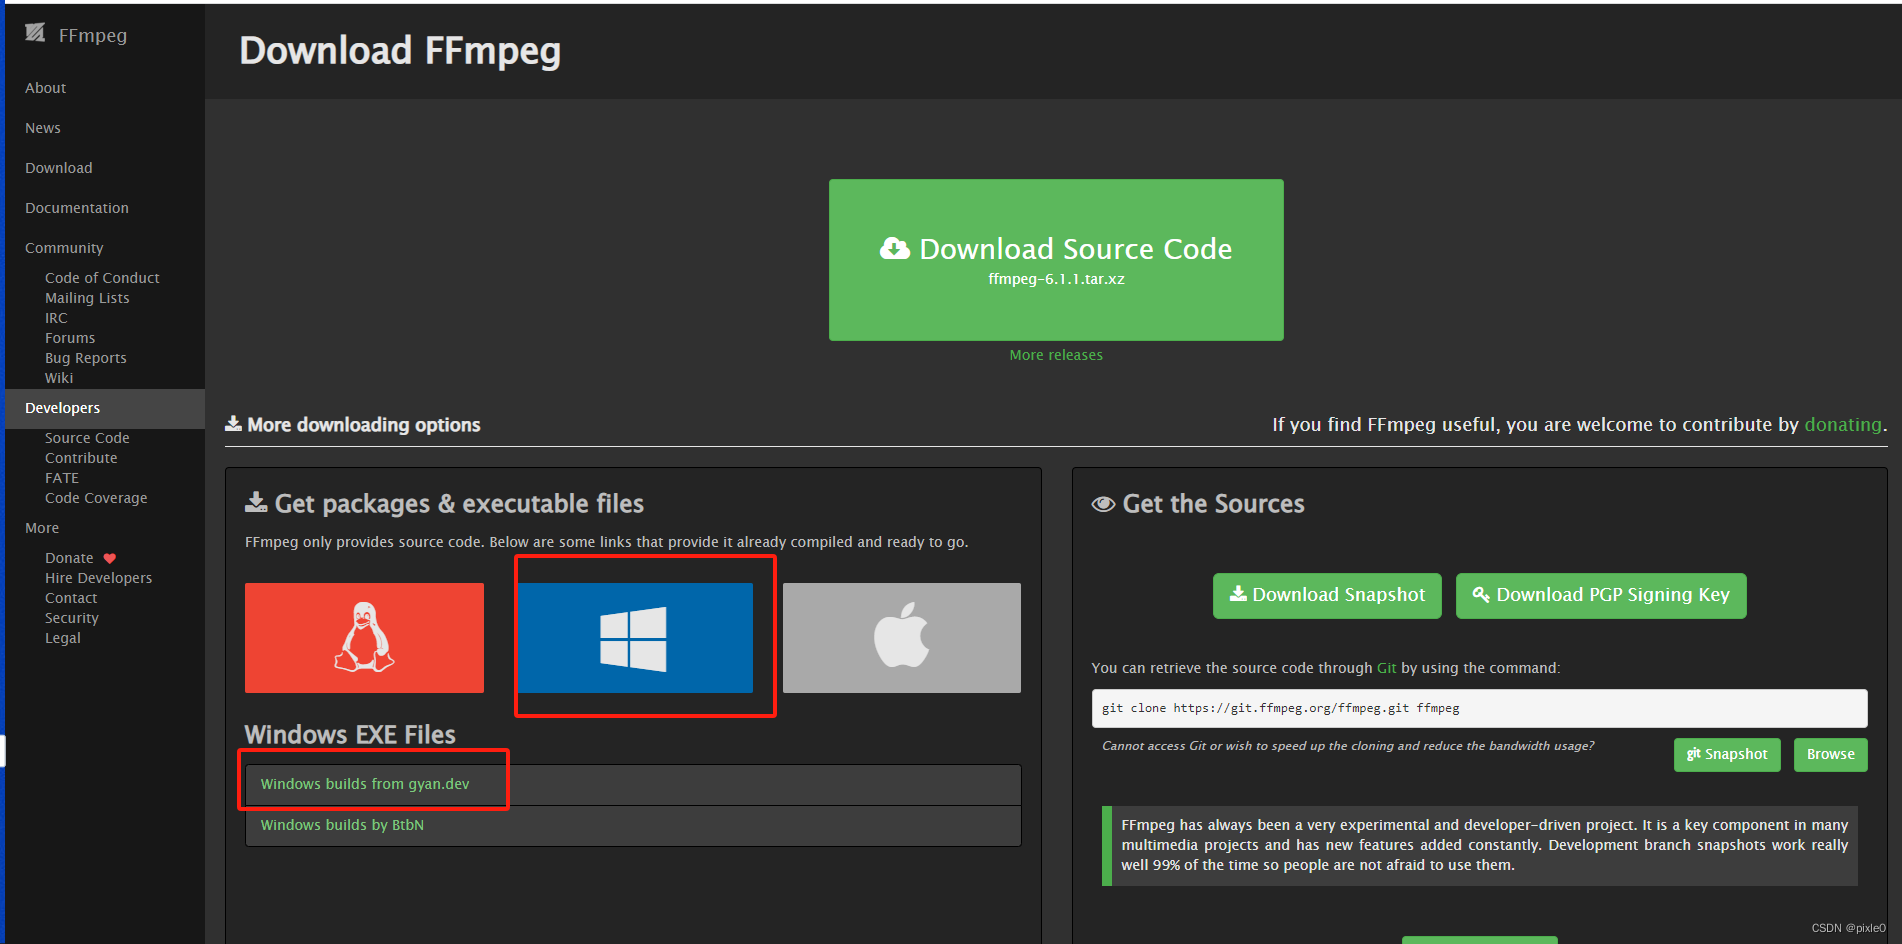Click the red heart icon beside Donate
Image resolution: width=1902 pixels, height=944 pixels.
point(110,558)
